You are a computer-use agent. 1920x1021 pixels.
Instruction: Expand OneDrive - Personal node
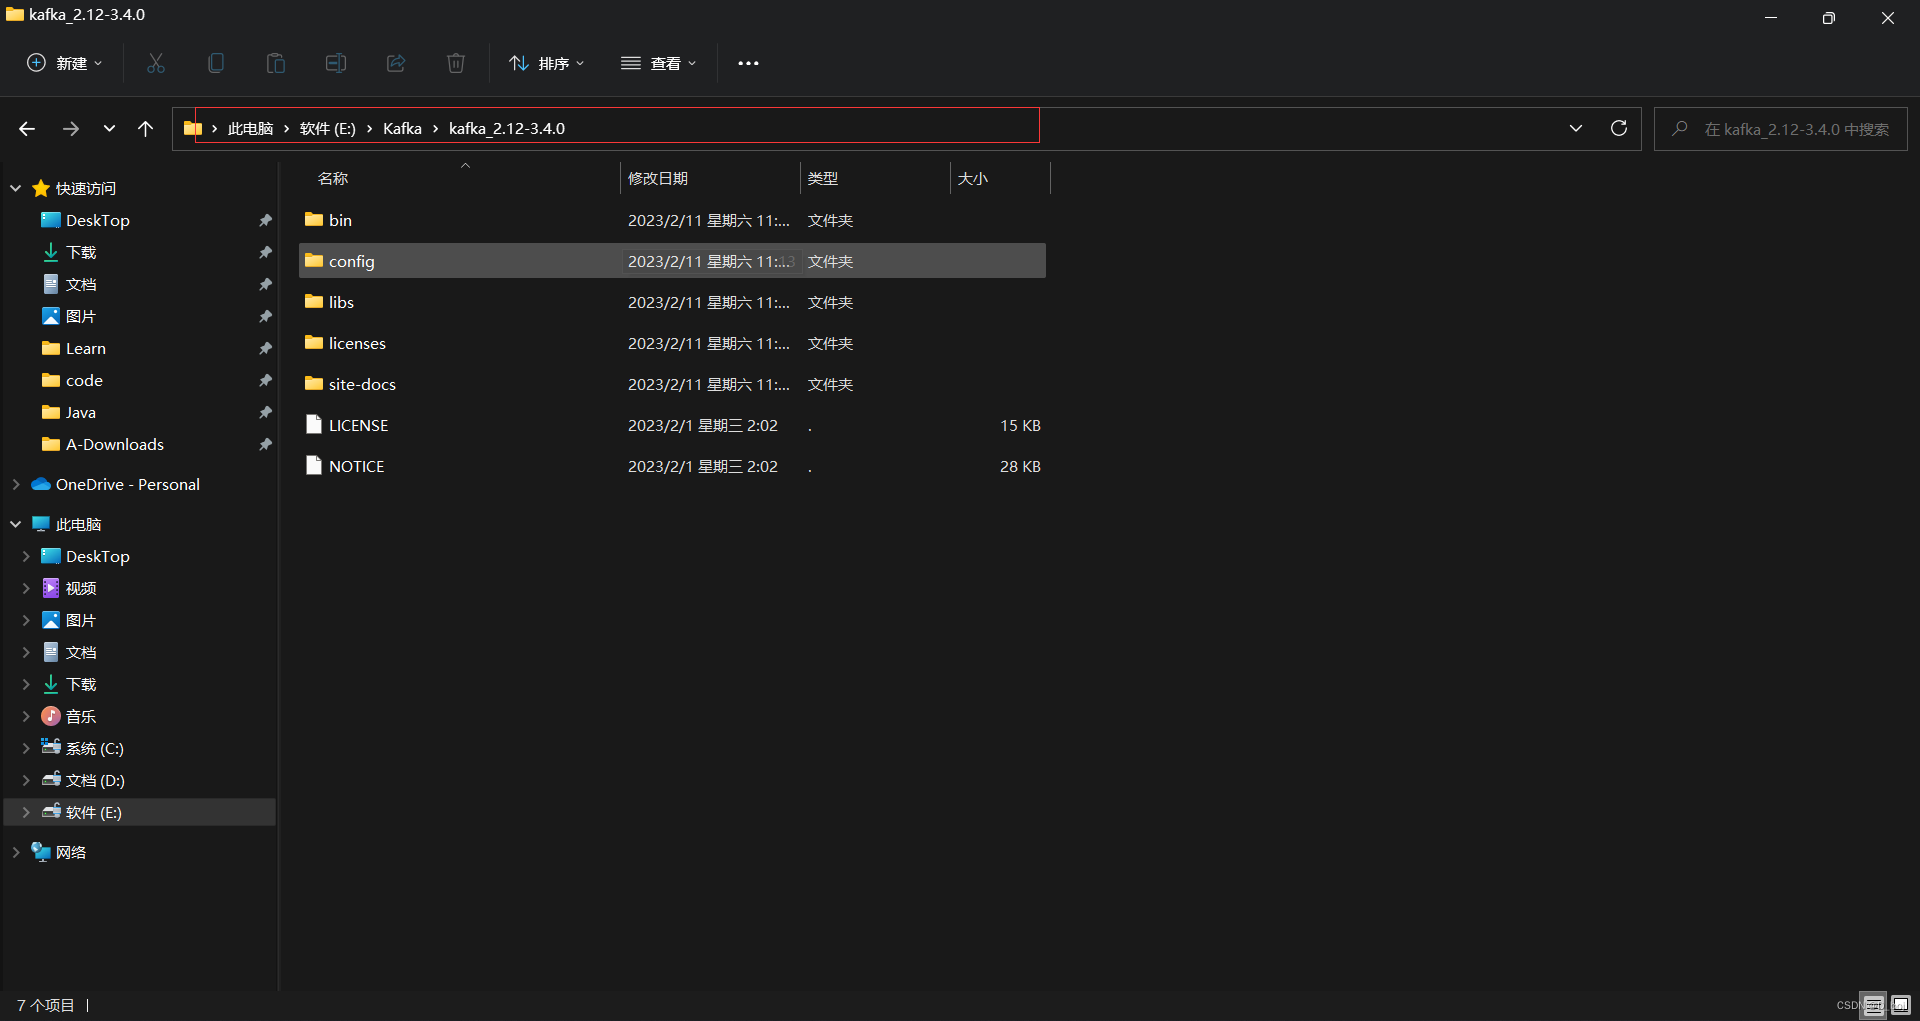[x=16, y=484]
